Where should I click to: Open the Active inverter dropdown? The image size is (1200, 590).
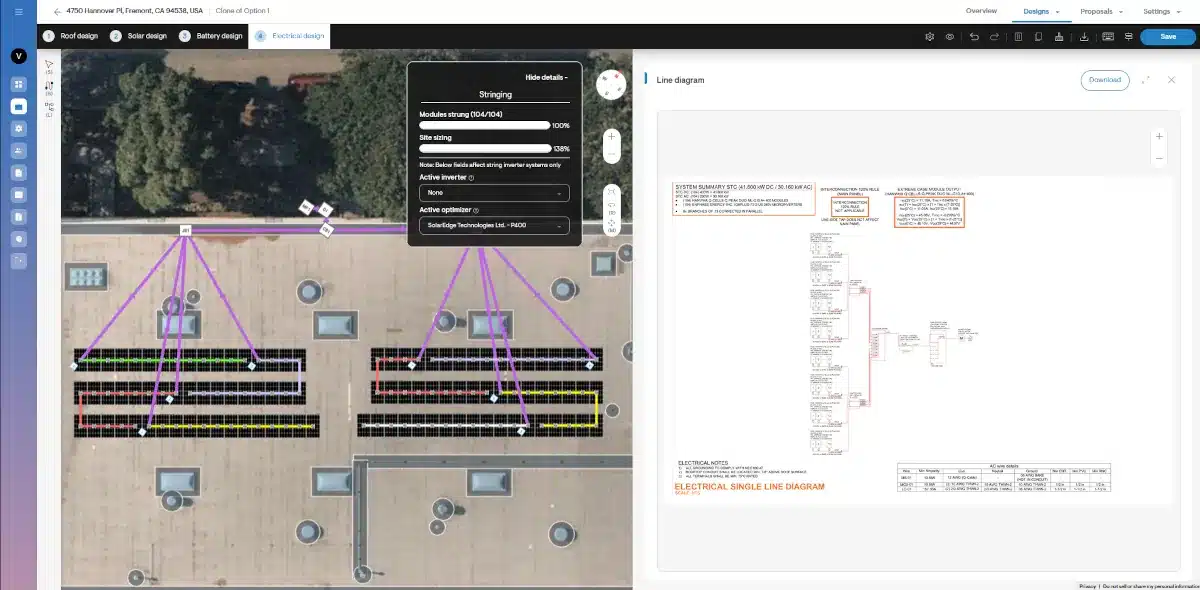point(494,192)
